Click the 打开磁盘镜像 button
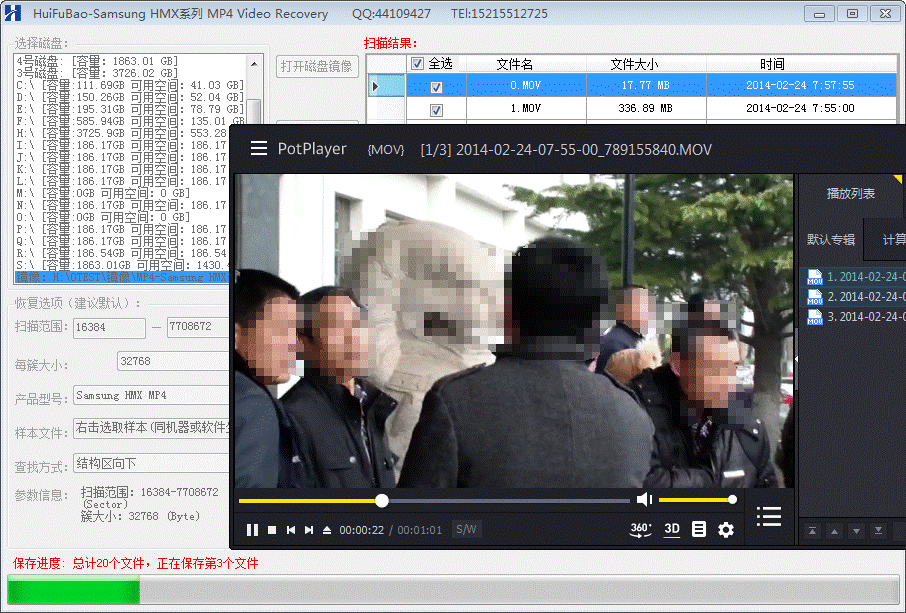This screenshot has width=906, height=613. point(317,66)
